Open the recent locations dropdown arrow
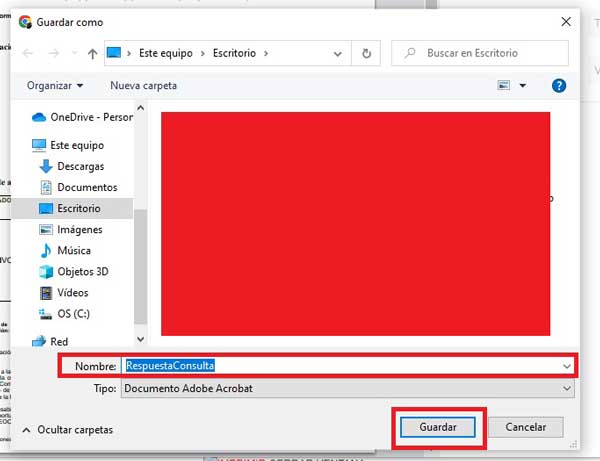The image size is (600, 461). pos(72,53)
